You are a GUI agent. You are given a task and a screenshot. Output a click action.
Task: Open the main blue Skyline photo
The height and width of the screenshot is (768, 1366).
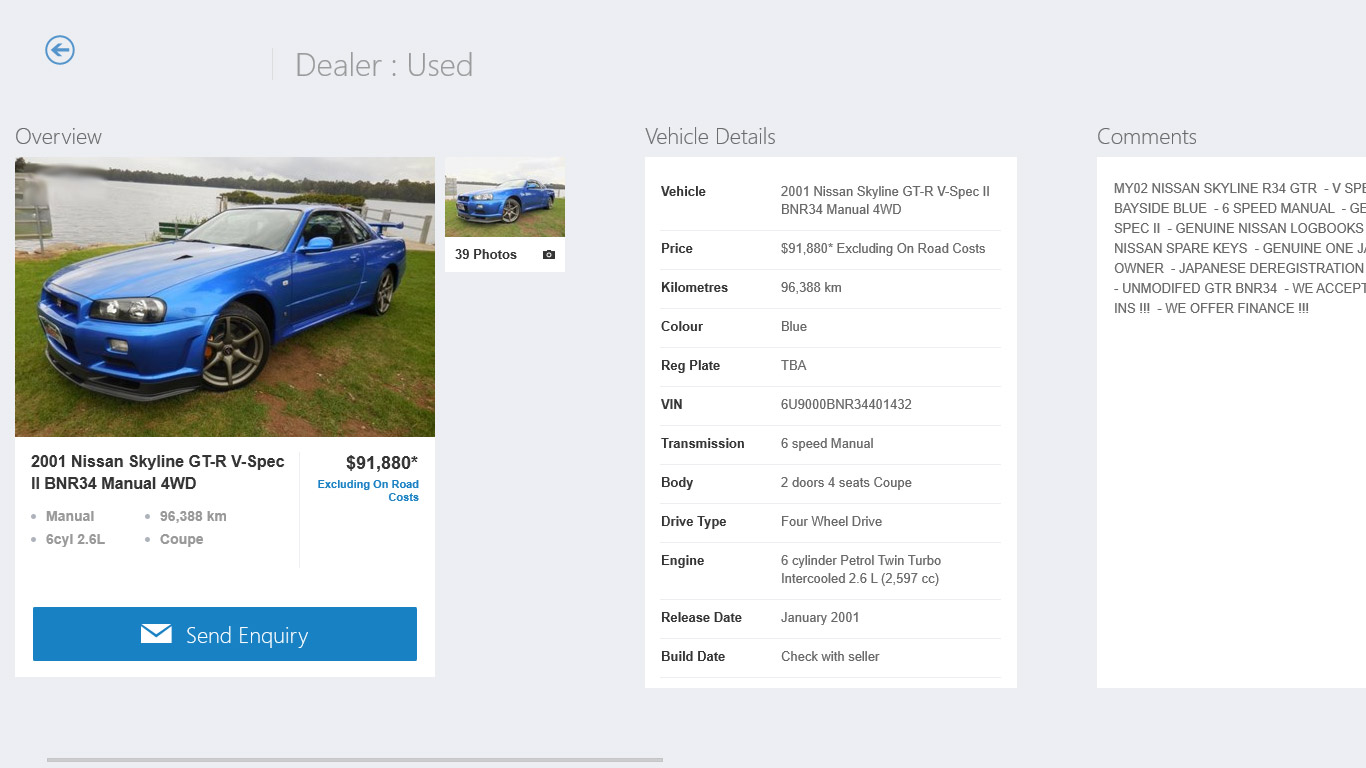[x=225, y=297]
